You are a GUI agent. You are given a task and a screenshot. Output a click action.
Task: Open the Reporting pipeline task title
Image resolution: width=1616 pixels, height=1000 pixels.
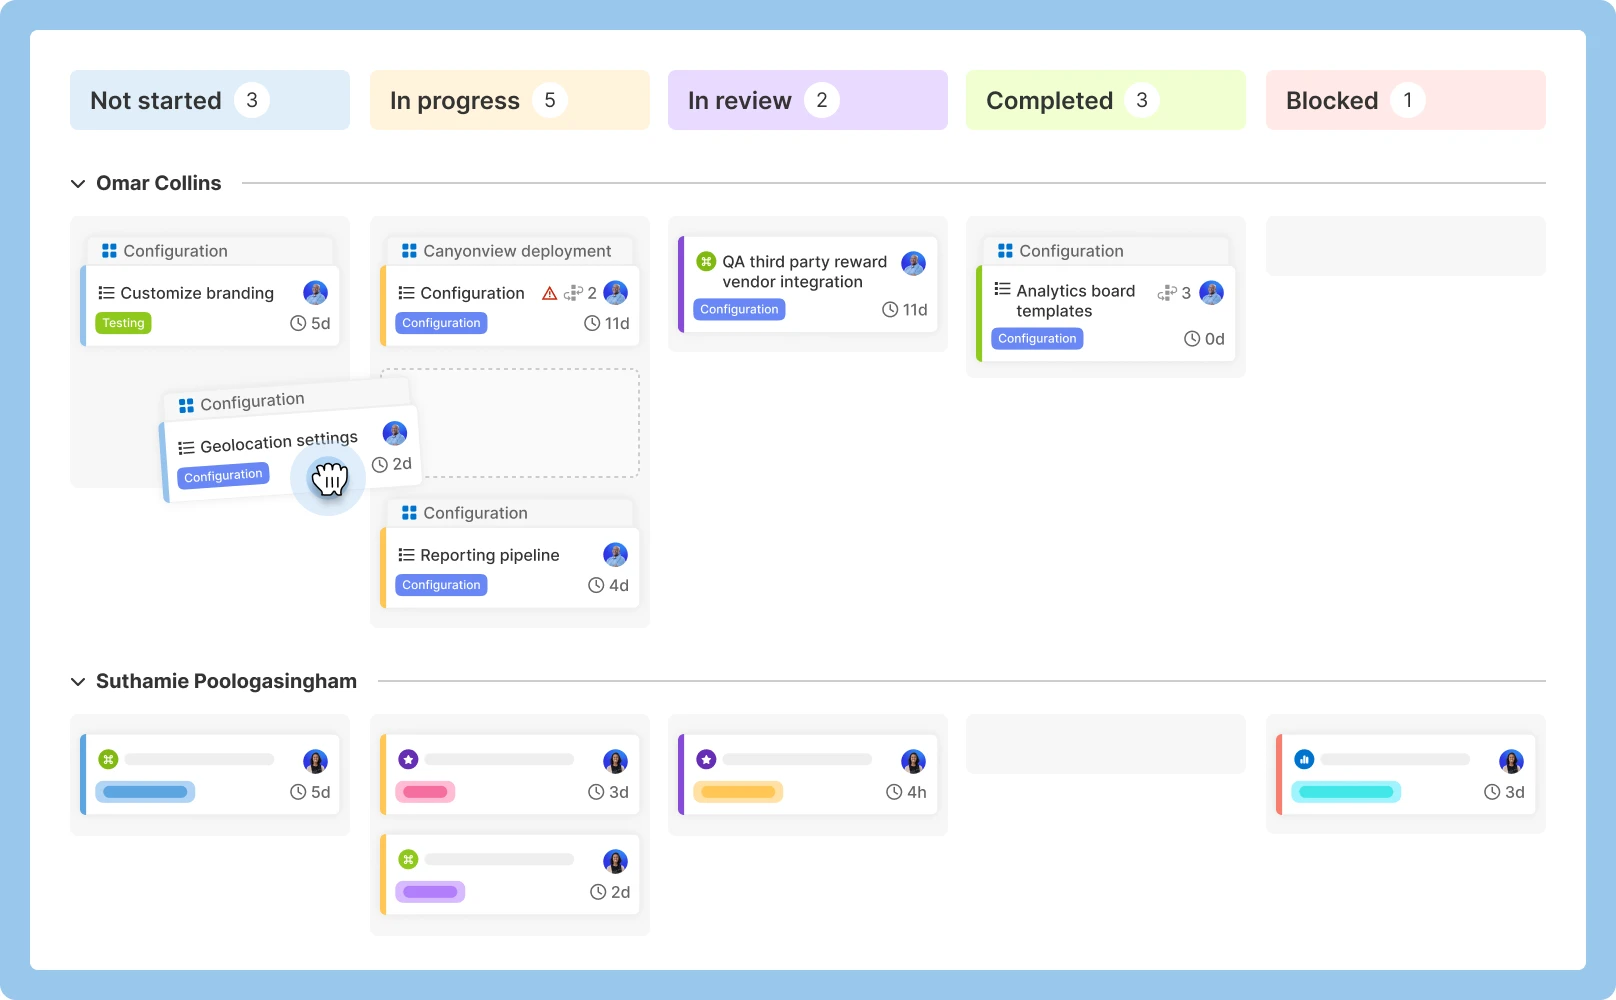[489, 555]
